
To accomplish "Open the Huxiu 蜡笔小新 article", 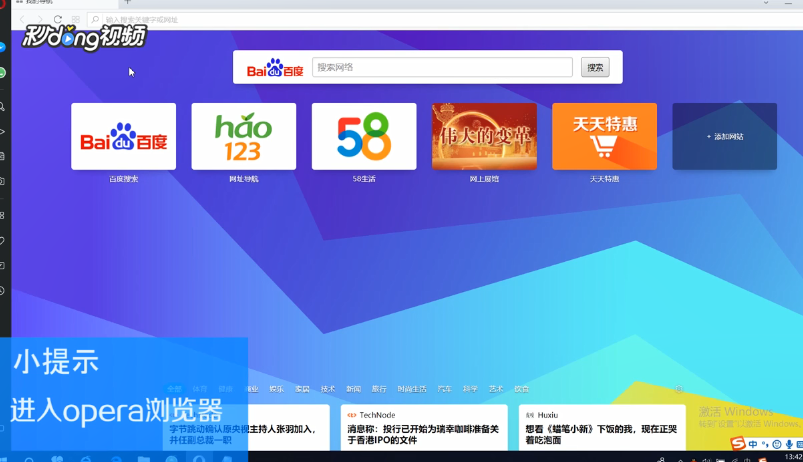I will (x=602, y=428).
